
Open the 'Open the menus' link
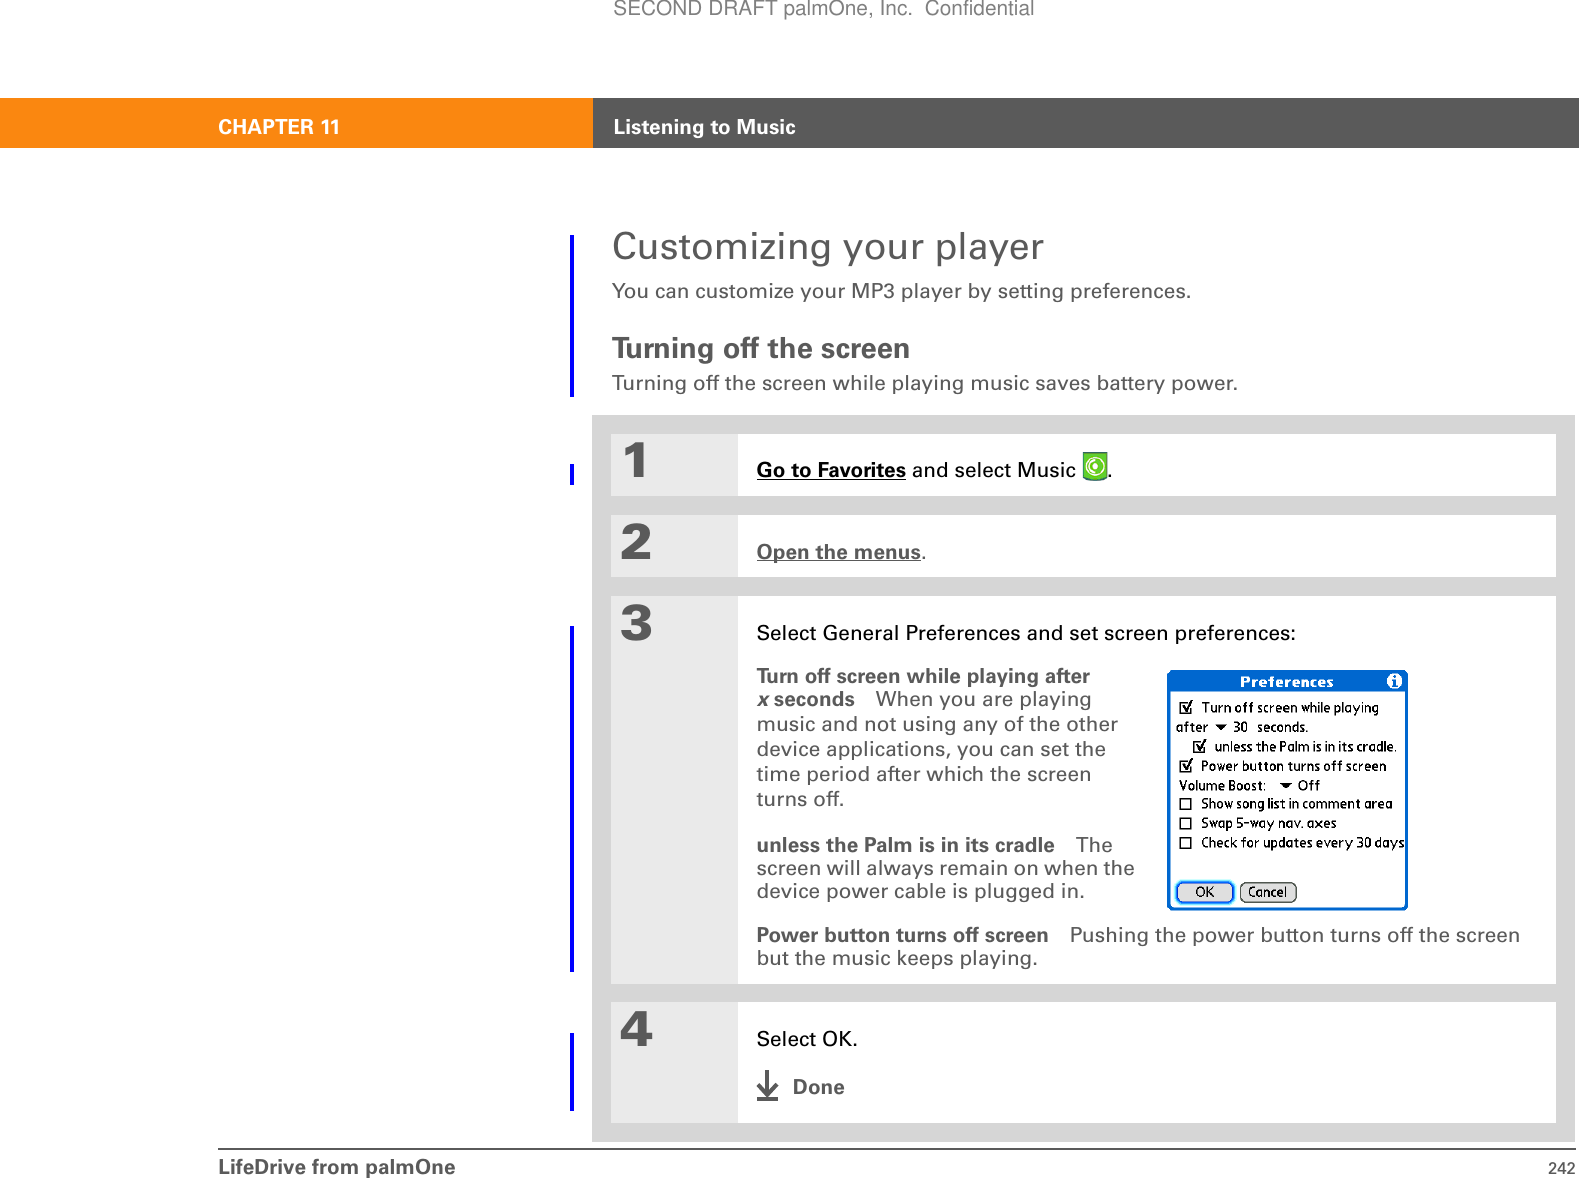(x=839, y=552)
